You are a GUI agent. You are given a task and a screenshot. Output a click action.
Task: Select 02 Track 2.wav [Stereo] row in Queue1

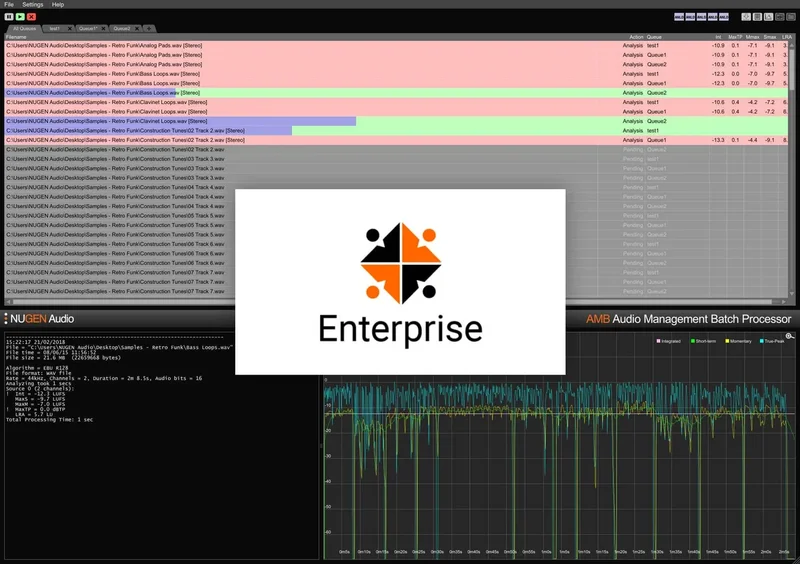pyautogui.click(x=396, y=140)
